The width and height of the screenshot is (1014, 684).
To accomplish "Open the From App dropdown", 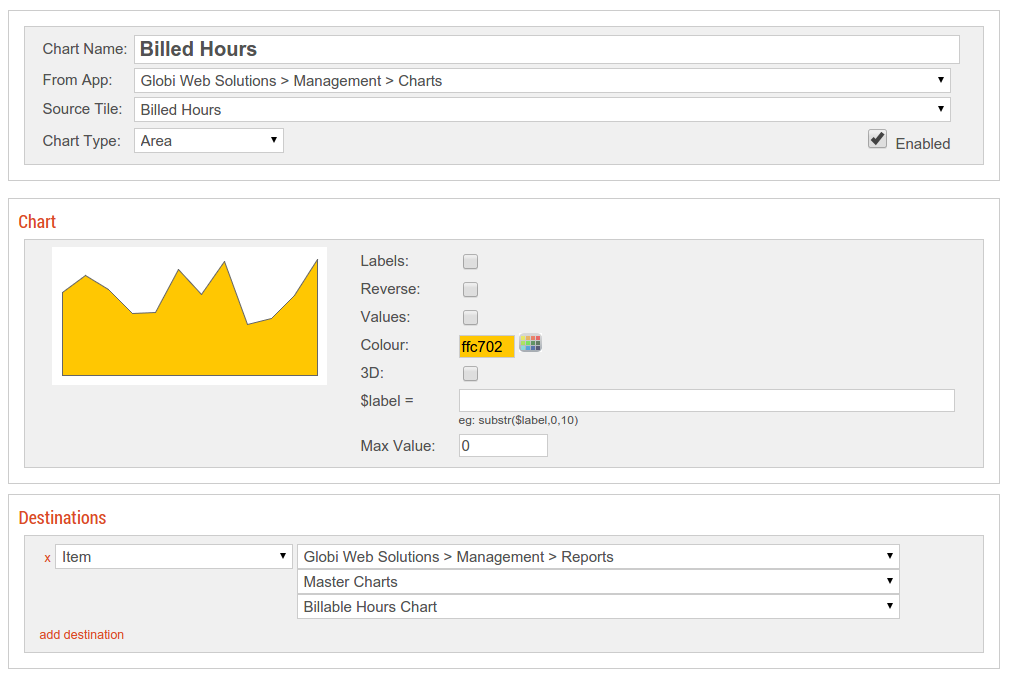I will click(x=542, y=81).
